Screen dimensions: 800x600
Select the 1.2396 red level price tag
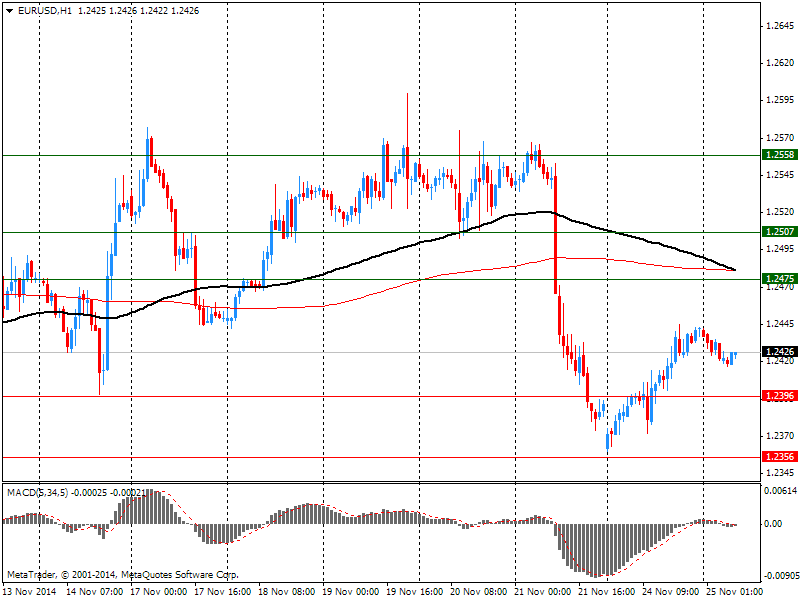coord(780,396)
